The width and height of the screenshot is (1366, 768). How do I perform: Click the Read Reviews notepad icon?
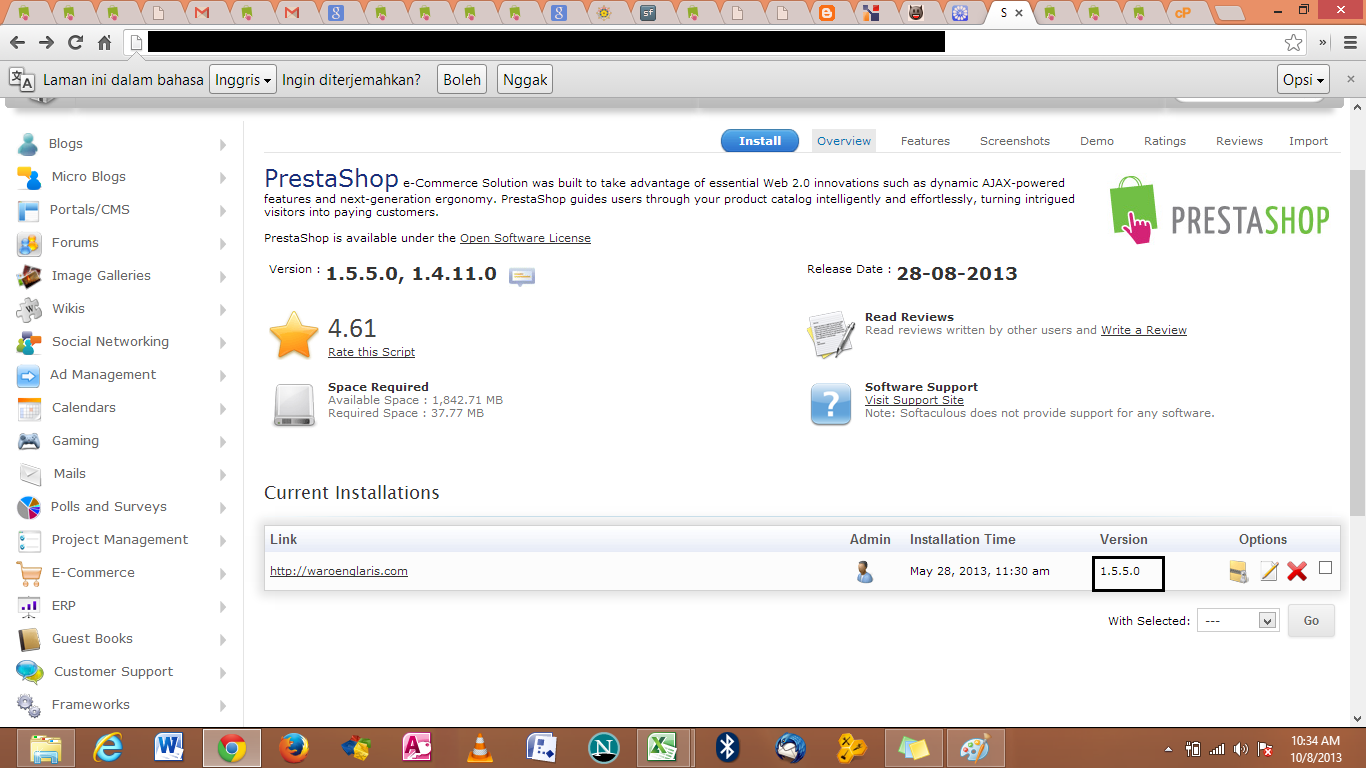tap(831, 334)
